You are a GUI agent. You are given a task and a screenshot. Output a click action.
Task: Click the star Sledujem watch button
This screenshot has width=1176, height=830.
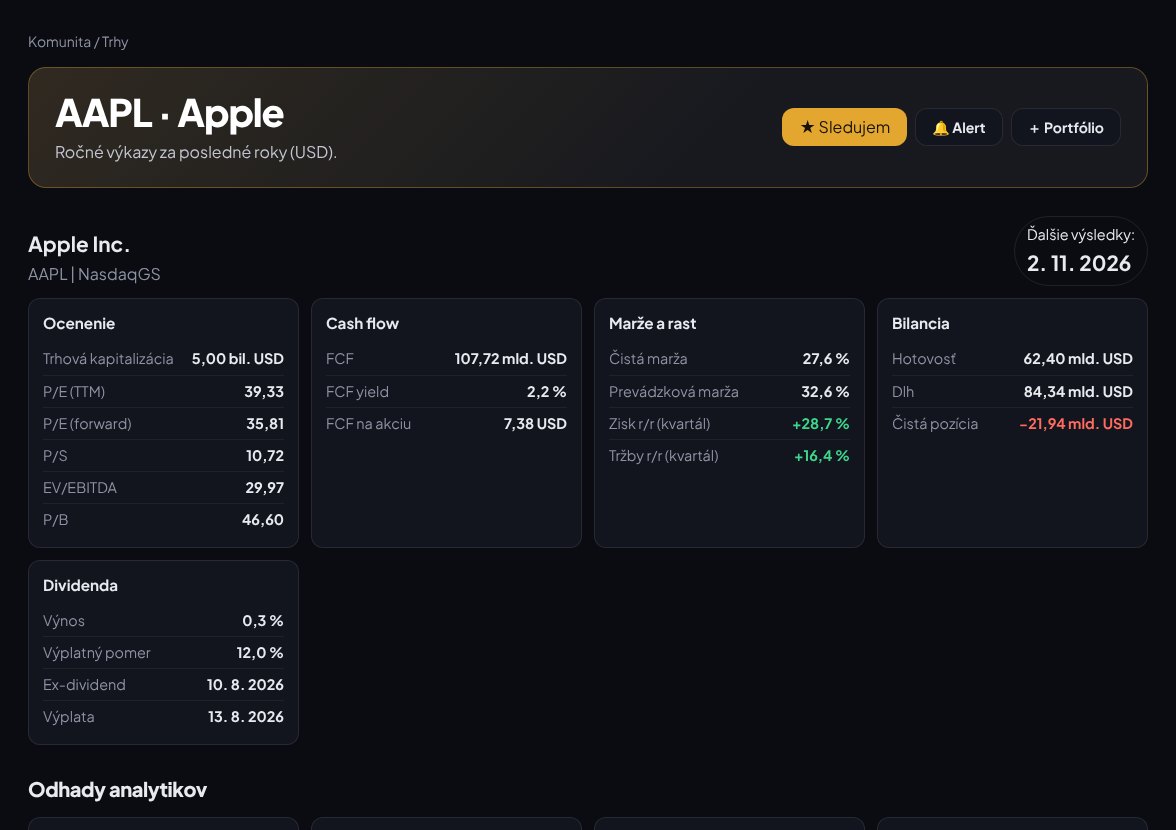844,127
